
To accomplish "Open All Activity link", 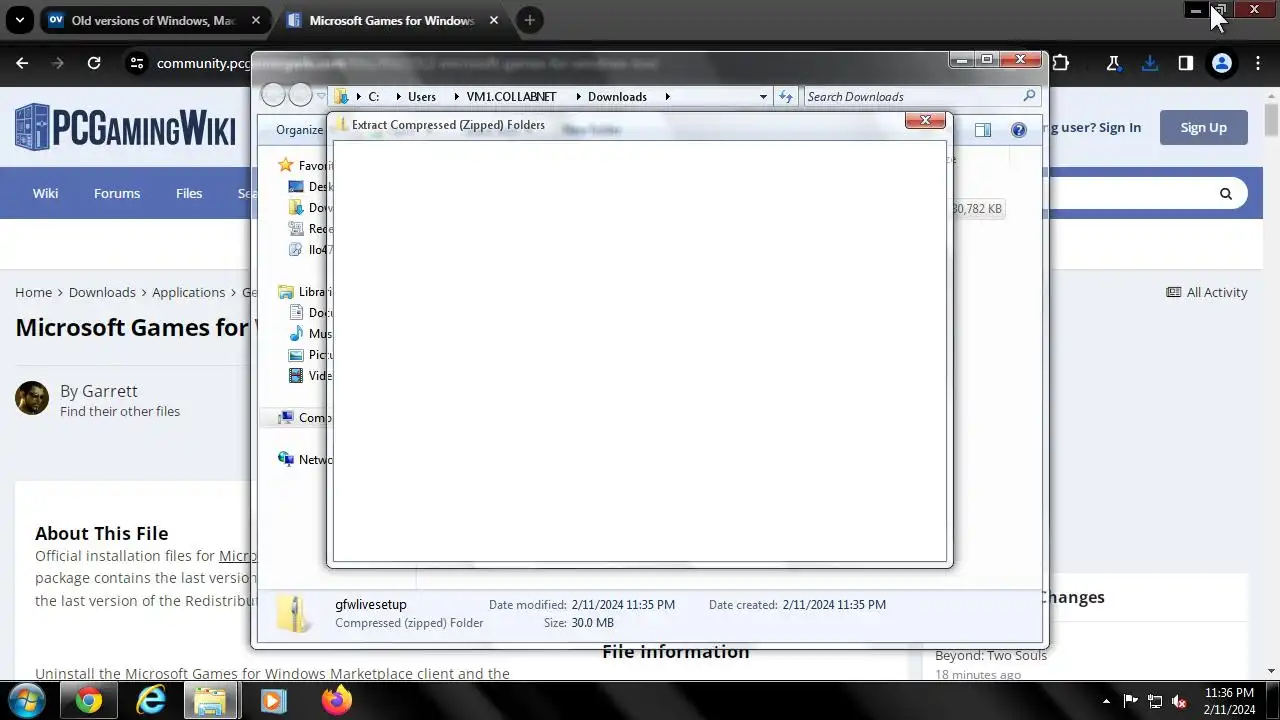I will (x=1207, y=292).
